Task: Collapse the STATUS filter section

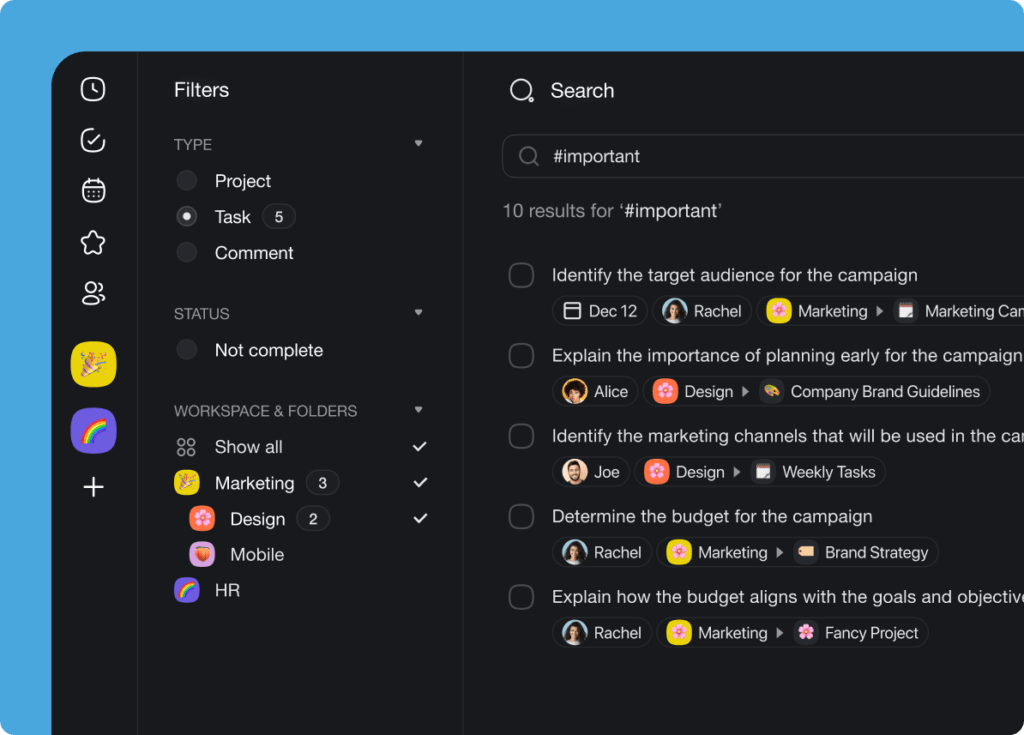Action: tap(419, 312)
